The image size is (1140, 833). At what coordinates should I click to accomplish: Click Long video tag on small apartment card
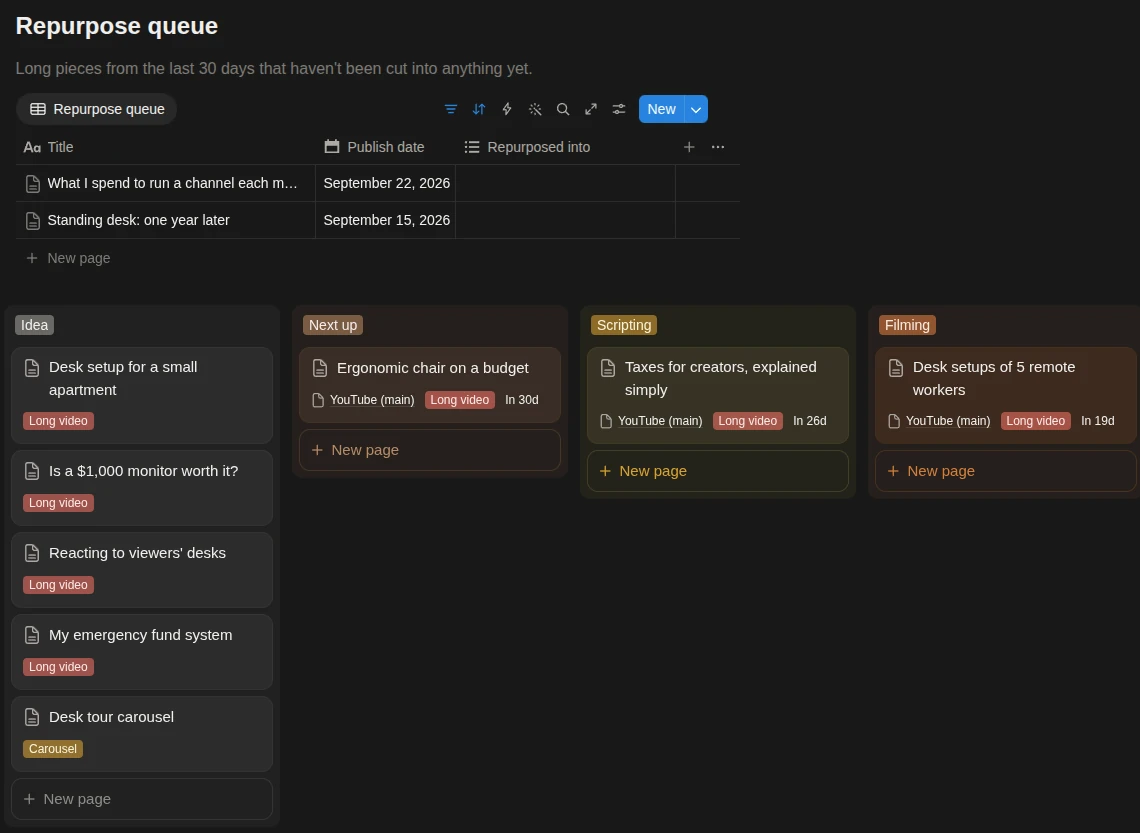[58, 421]
